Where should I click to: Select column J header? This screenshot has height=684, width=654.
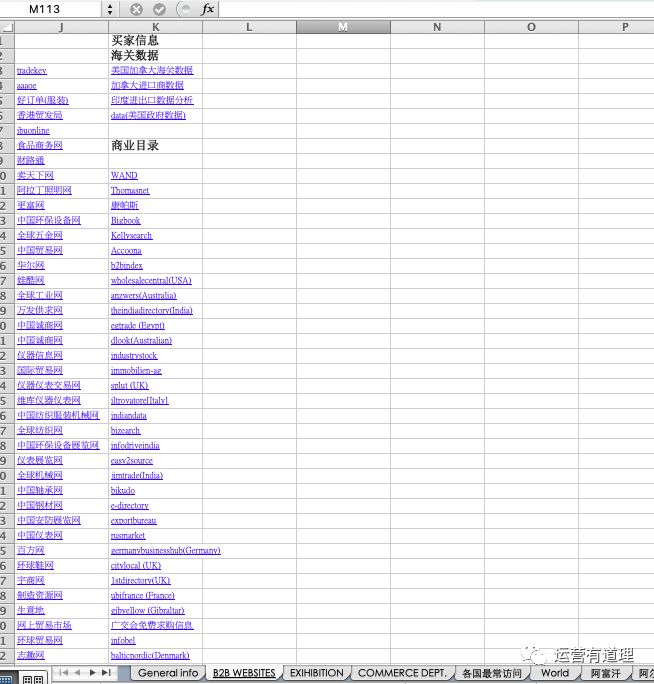pos(62,27)
